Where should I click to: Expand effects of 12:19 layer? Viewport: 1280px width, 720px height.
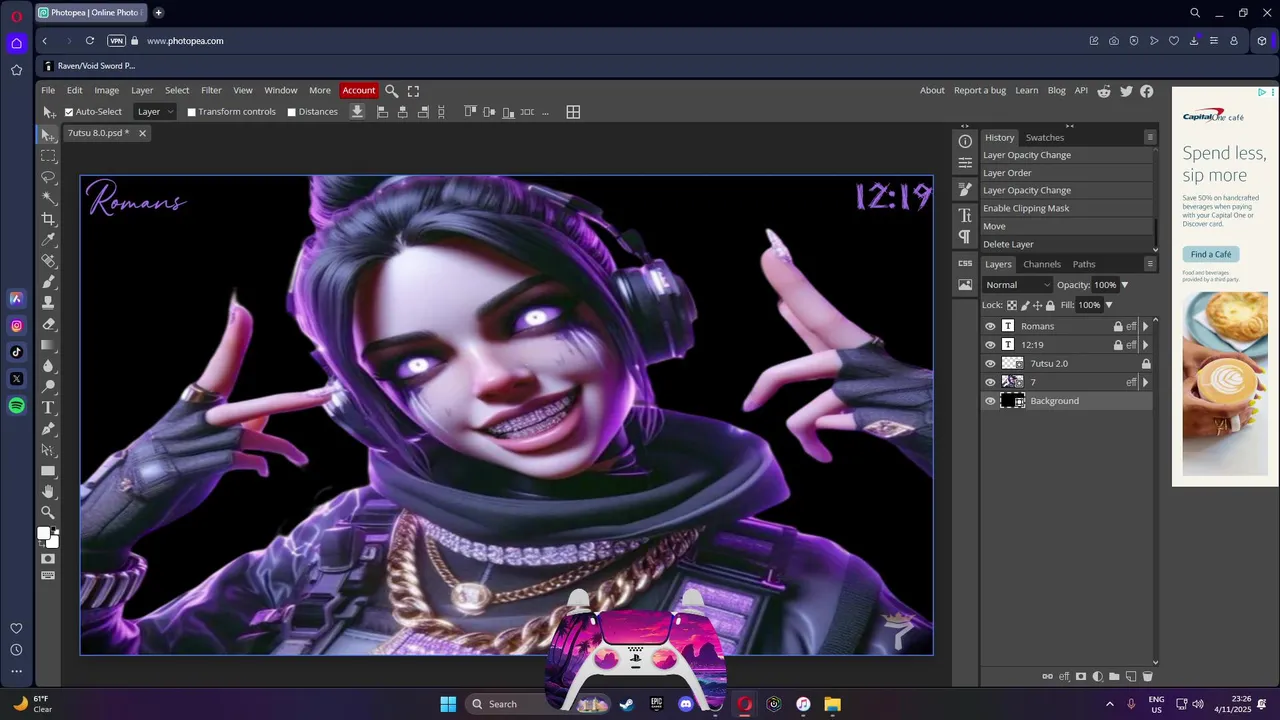(1145, 345)
